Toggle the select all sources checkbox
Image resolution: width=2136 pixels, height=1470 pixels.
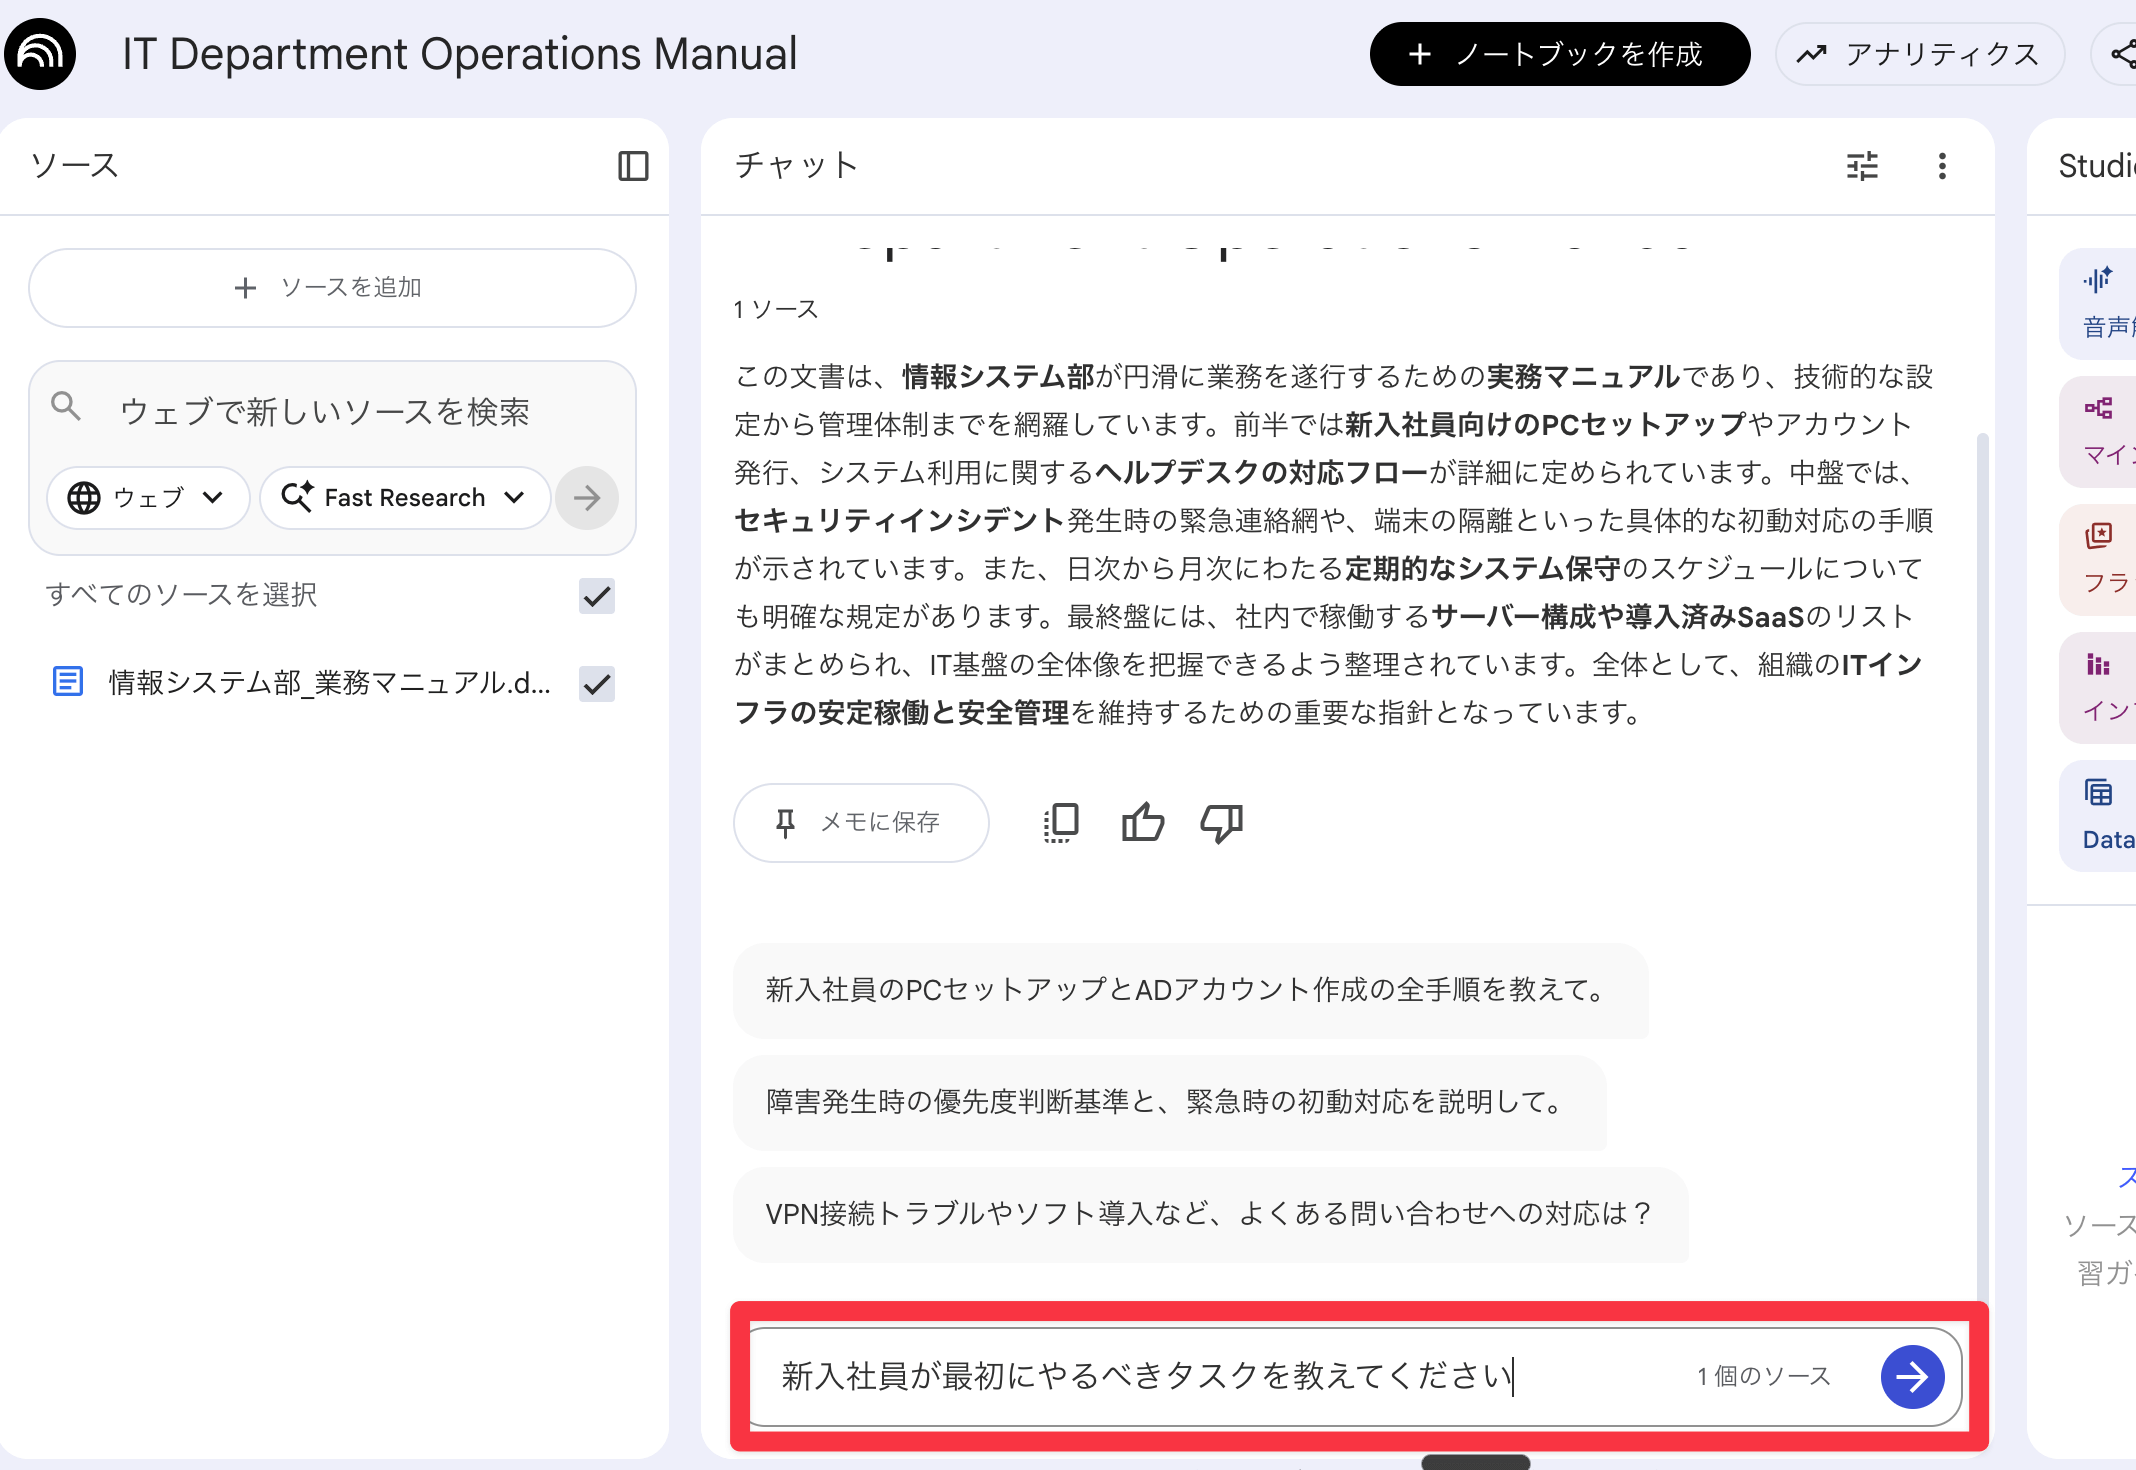[x=597, y=596]
